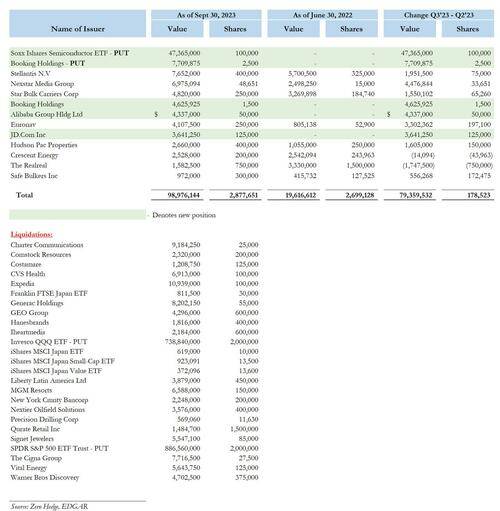Image resolution: width=500 pixels, height=511 pixels.
Task: Select the Stellantis N.V row name
Action: tap(31, 73)
